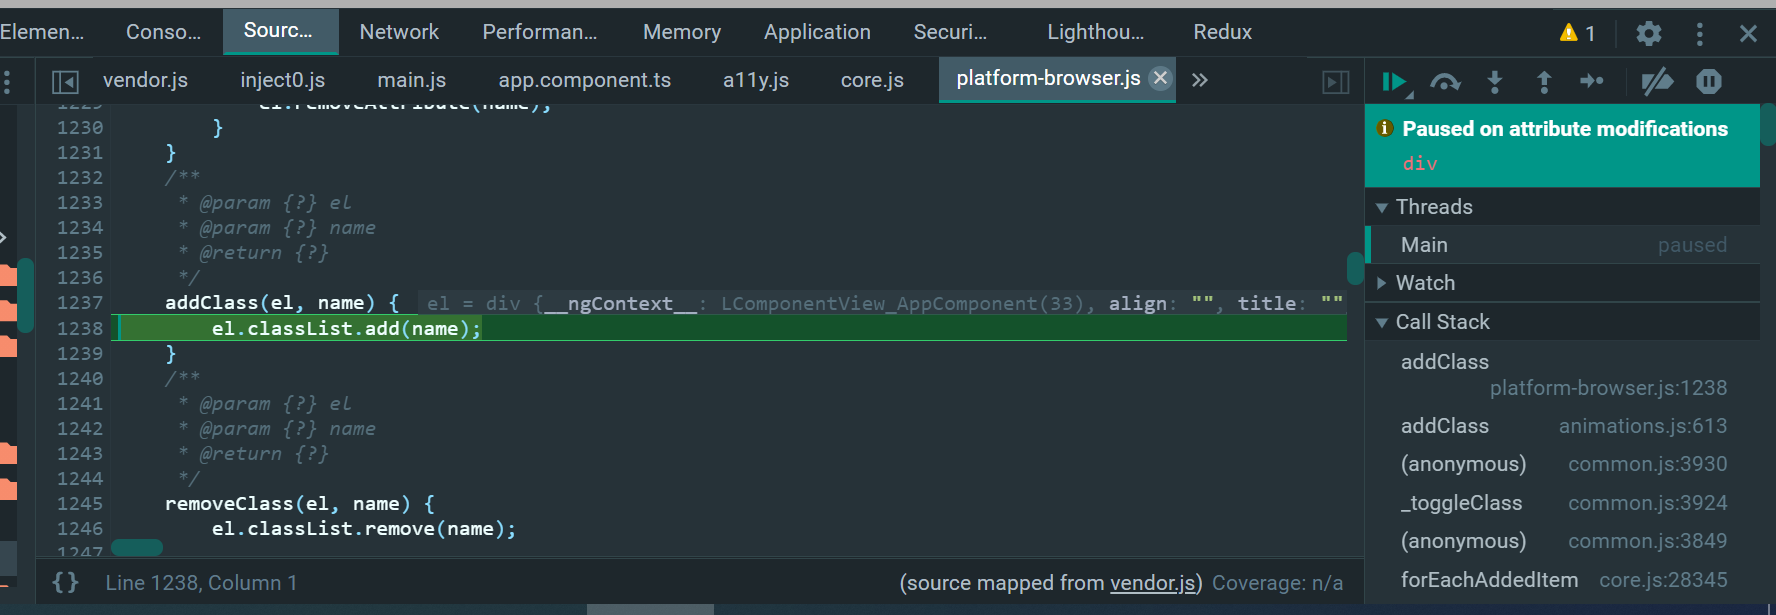Select addClass platform-browser.js:1238 frame

1562,375
